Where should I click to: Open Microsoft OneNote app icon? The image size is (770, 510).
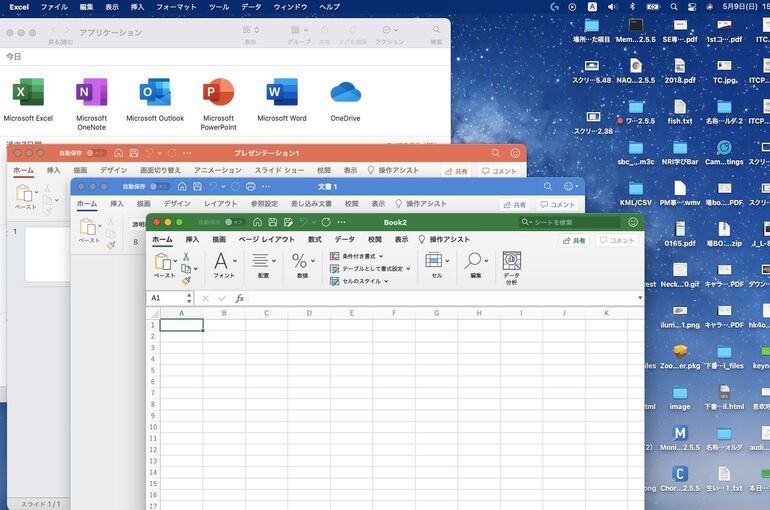pyautogui.click(x=91, y=92)
